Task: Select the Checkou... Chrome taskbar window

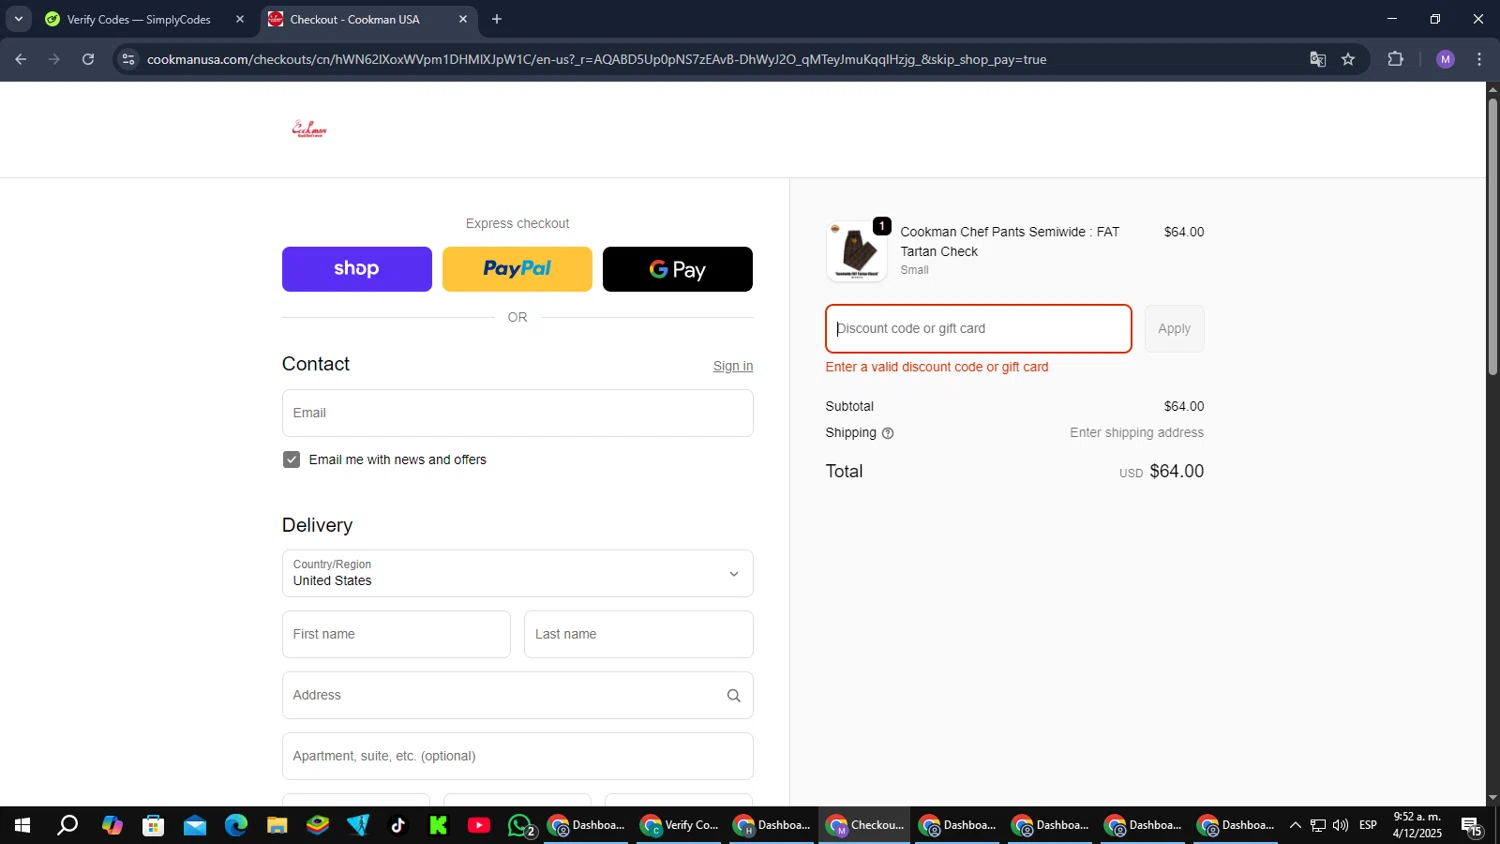Action: tap(866, 826)
